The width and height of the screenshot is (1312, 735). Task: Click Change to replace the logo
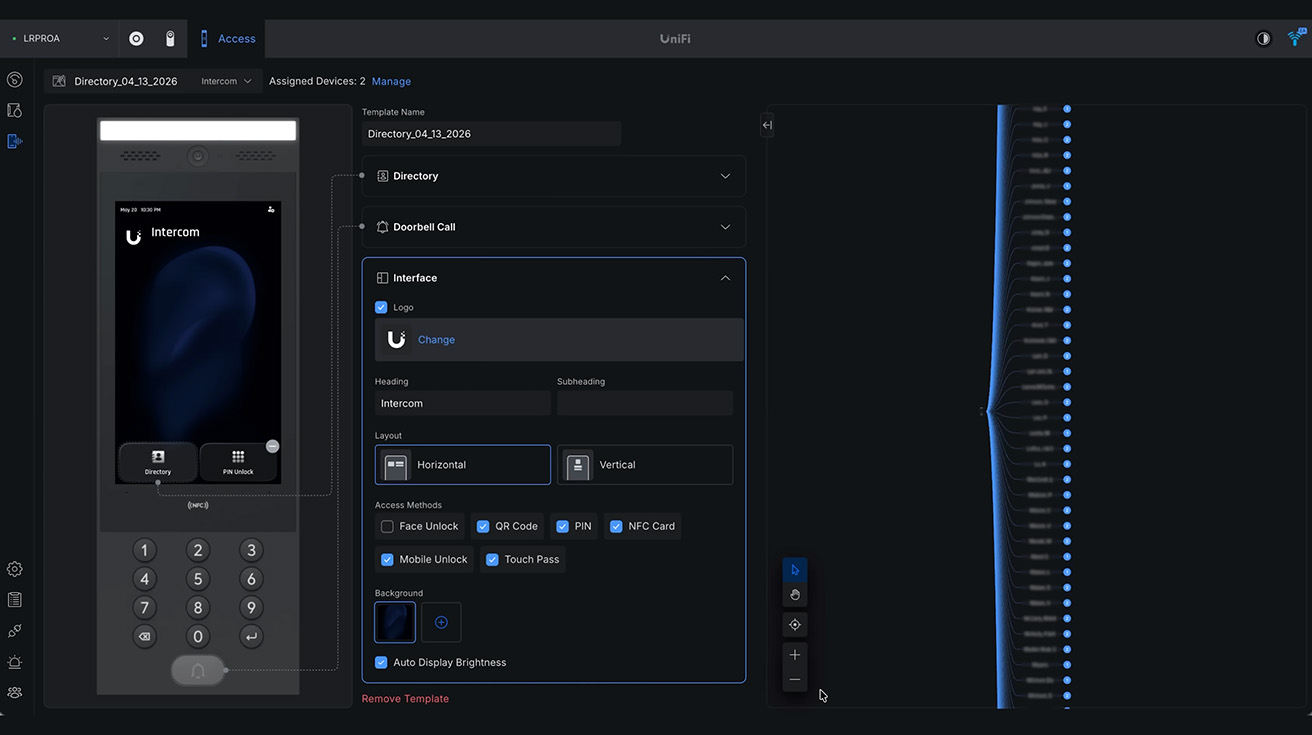(436, 340)
